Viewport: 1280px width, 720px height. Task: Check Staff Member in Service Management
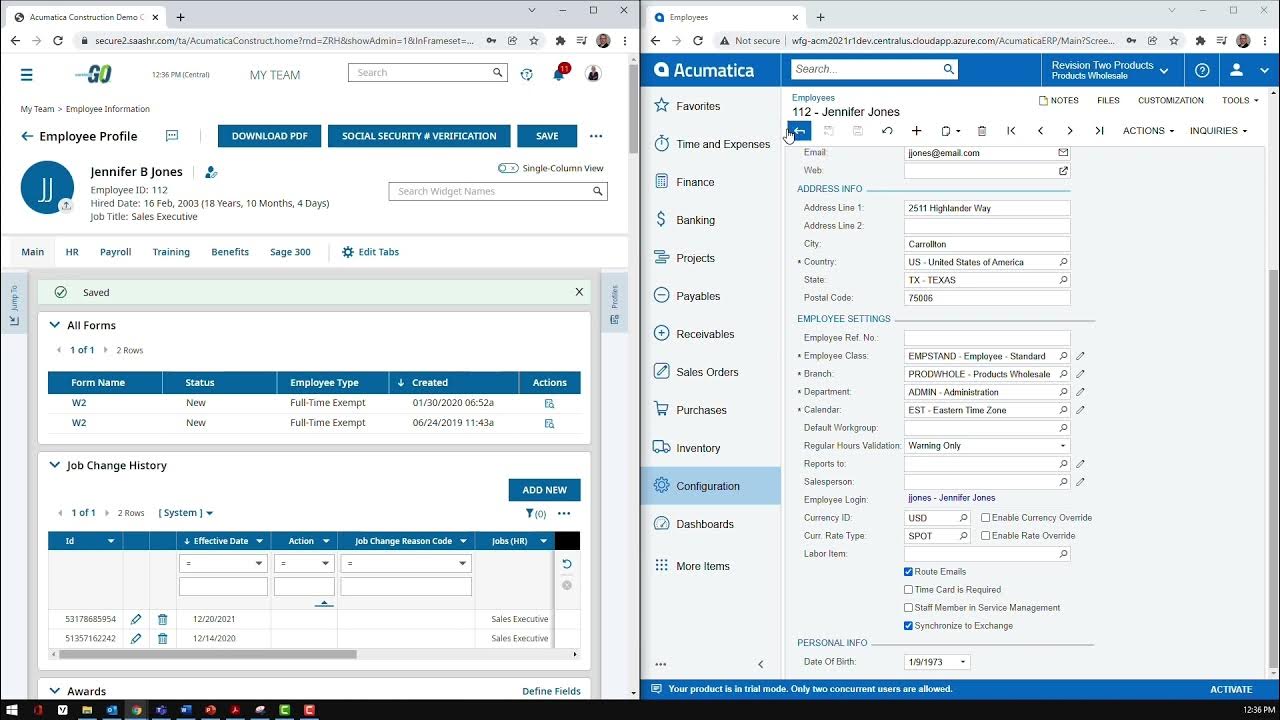[908, 608]
